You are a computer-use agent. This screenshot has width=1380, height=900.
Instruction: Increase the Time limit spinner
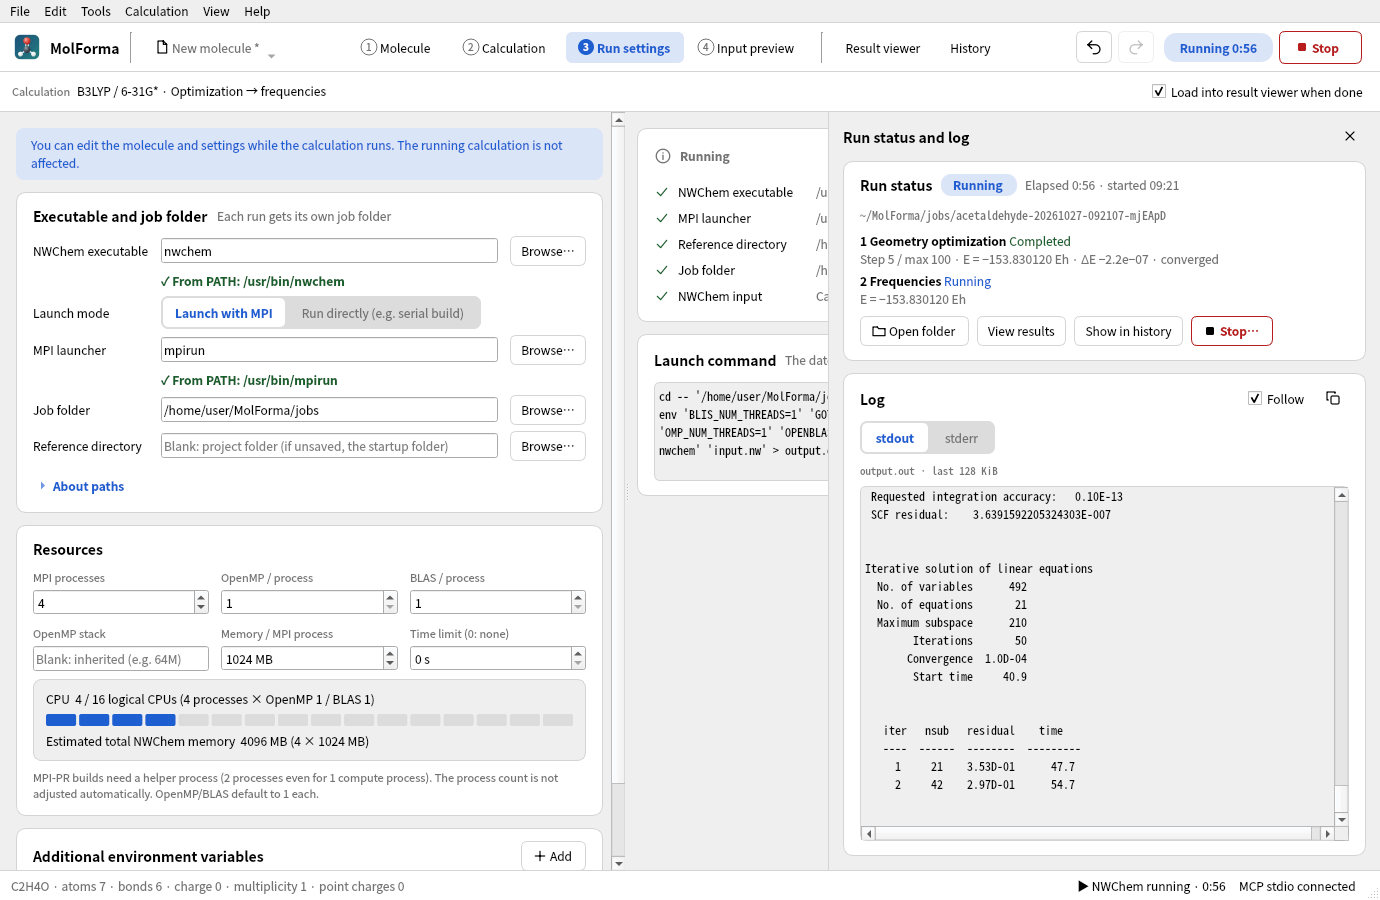click(578, 653)
